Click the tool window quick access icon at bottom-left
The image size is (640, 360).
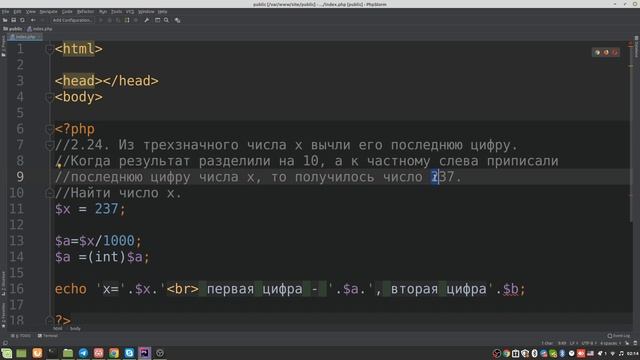(x=5, y=343)
